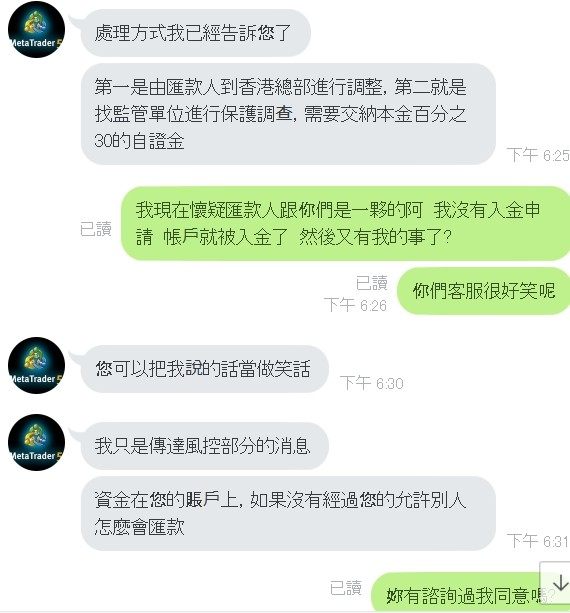Click the 已讀 label above 下午 6:26

(371, 283)
